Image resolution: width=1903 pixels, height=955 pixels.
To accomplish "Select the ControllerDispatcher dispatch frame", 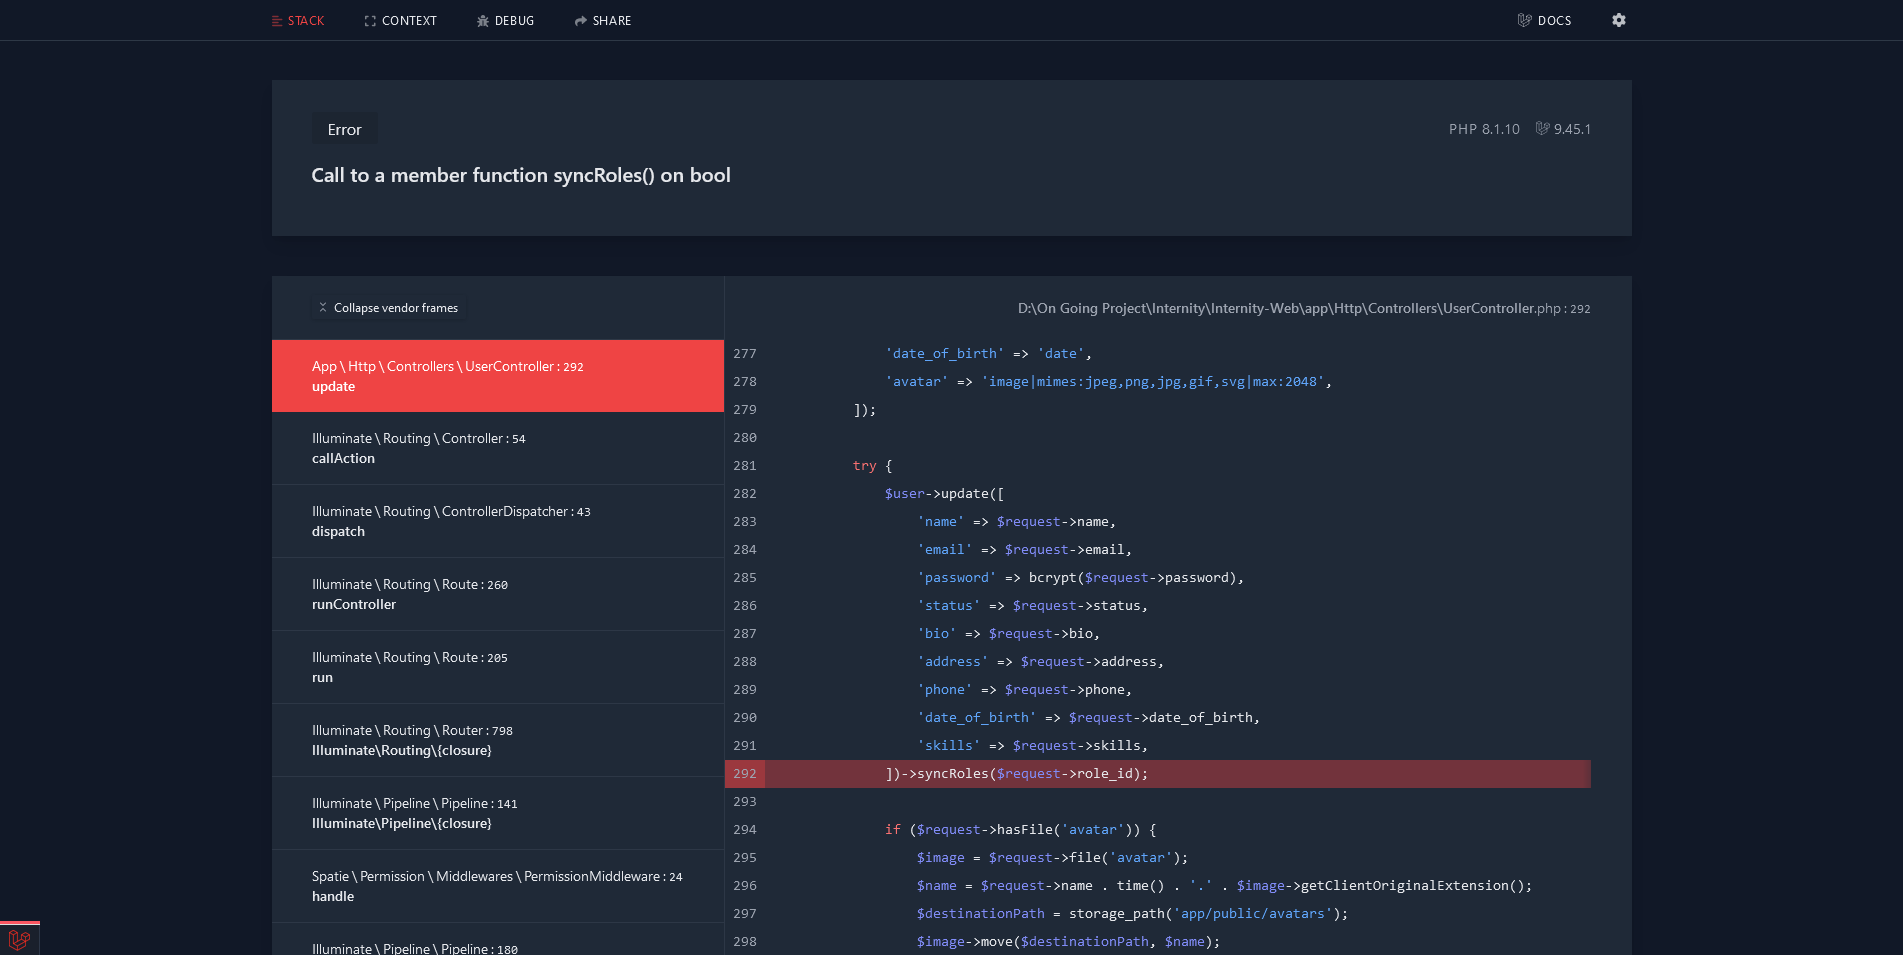I will coord(497,521).
